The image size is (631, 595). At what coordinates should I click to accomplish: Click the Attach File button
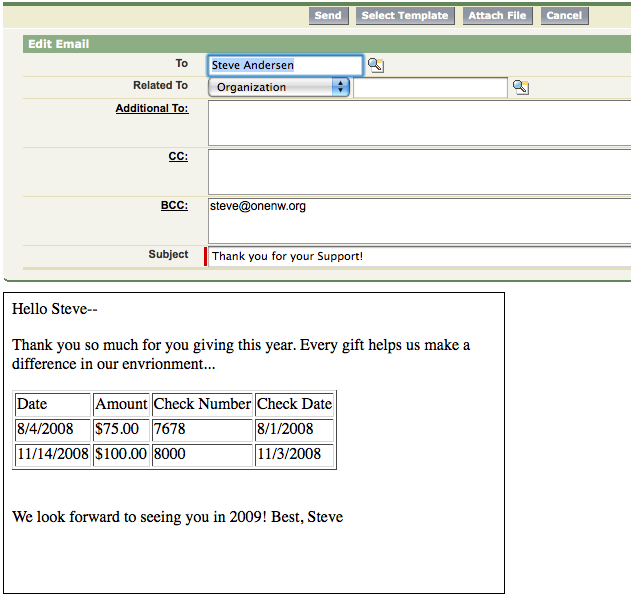point(497,16)
